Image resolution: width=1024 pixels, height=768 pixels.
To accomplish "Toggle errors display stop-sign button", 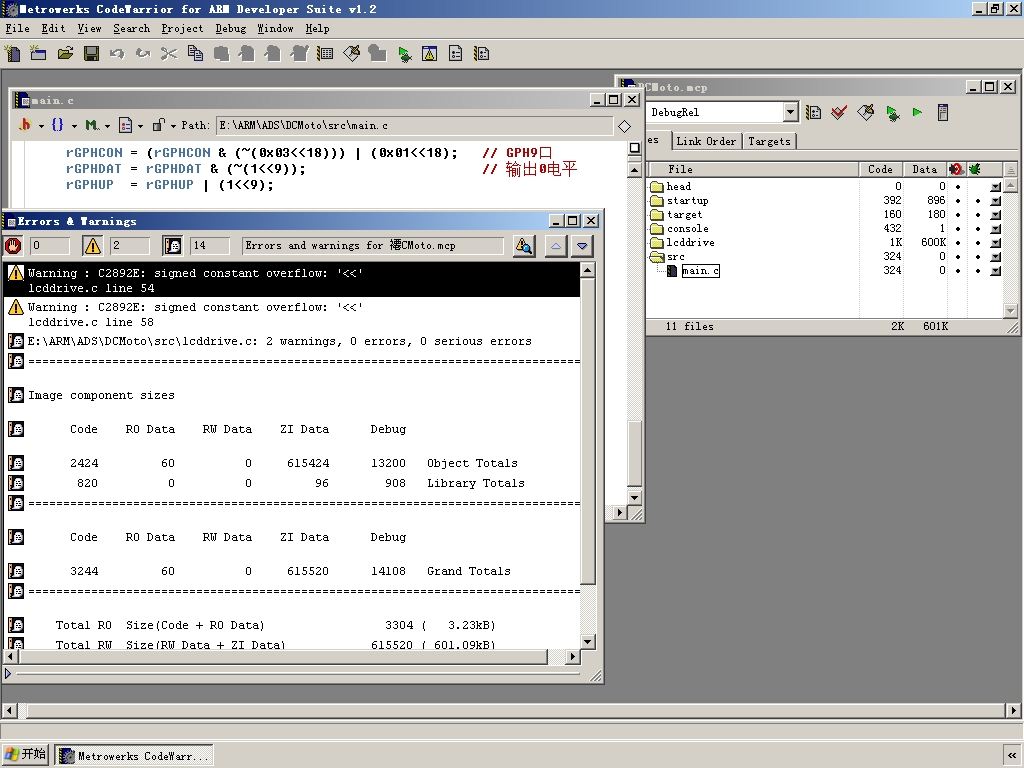I will pos(13,246).
